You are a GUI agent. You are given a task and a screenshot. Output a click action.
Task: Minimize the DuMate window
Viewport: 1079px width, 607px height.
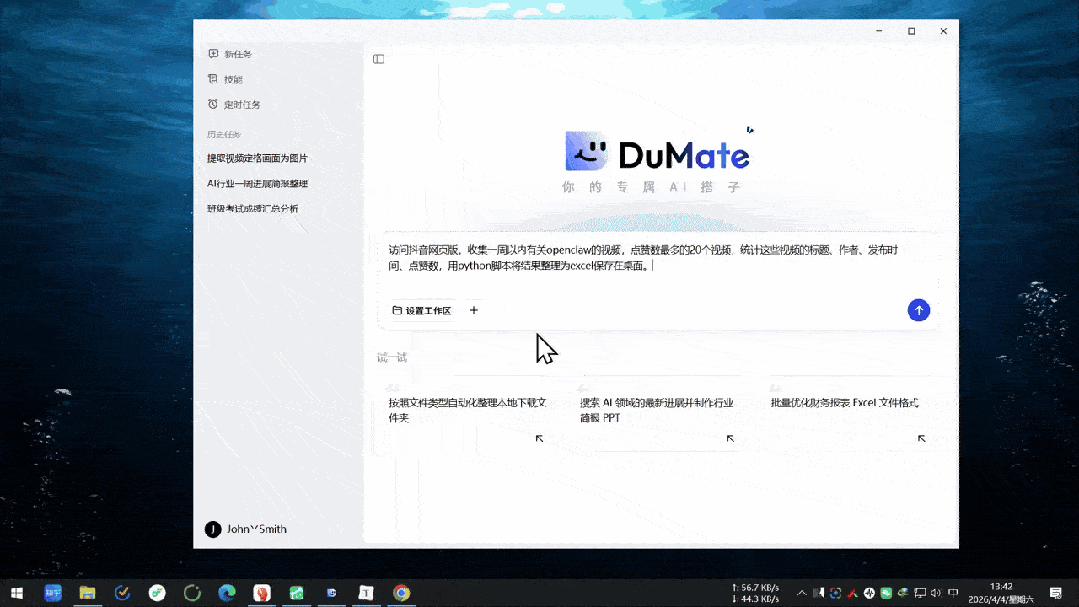pyautogui.click(x=879, y=31)
